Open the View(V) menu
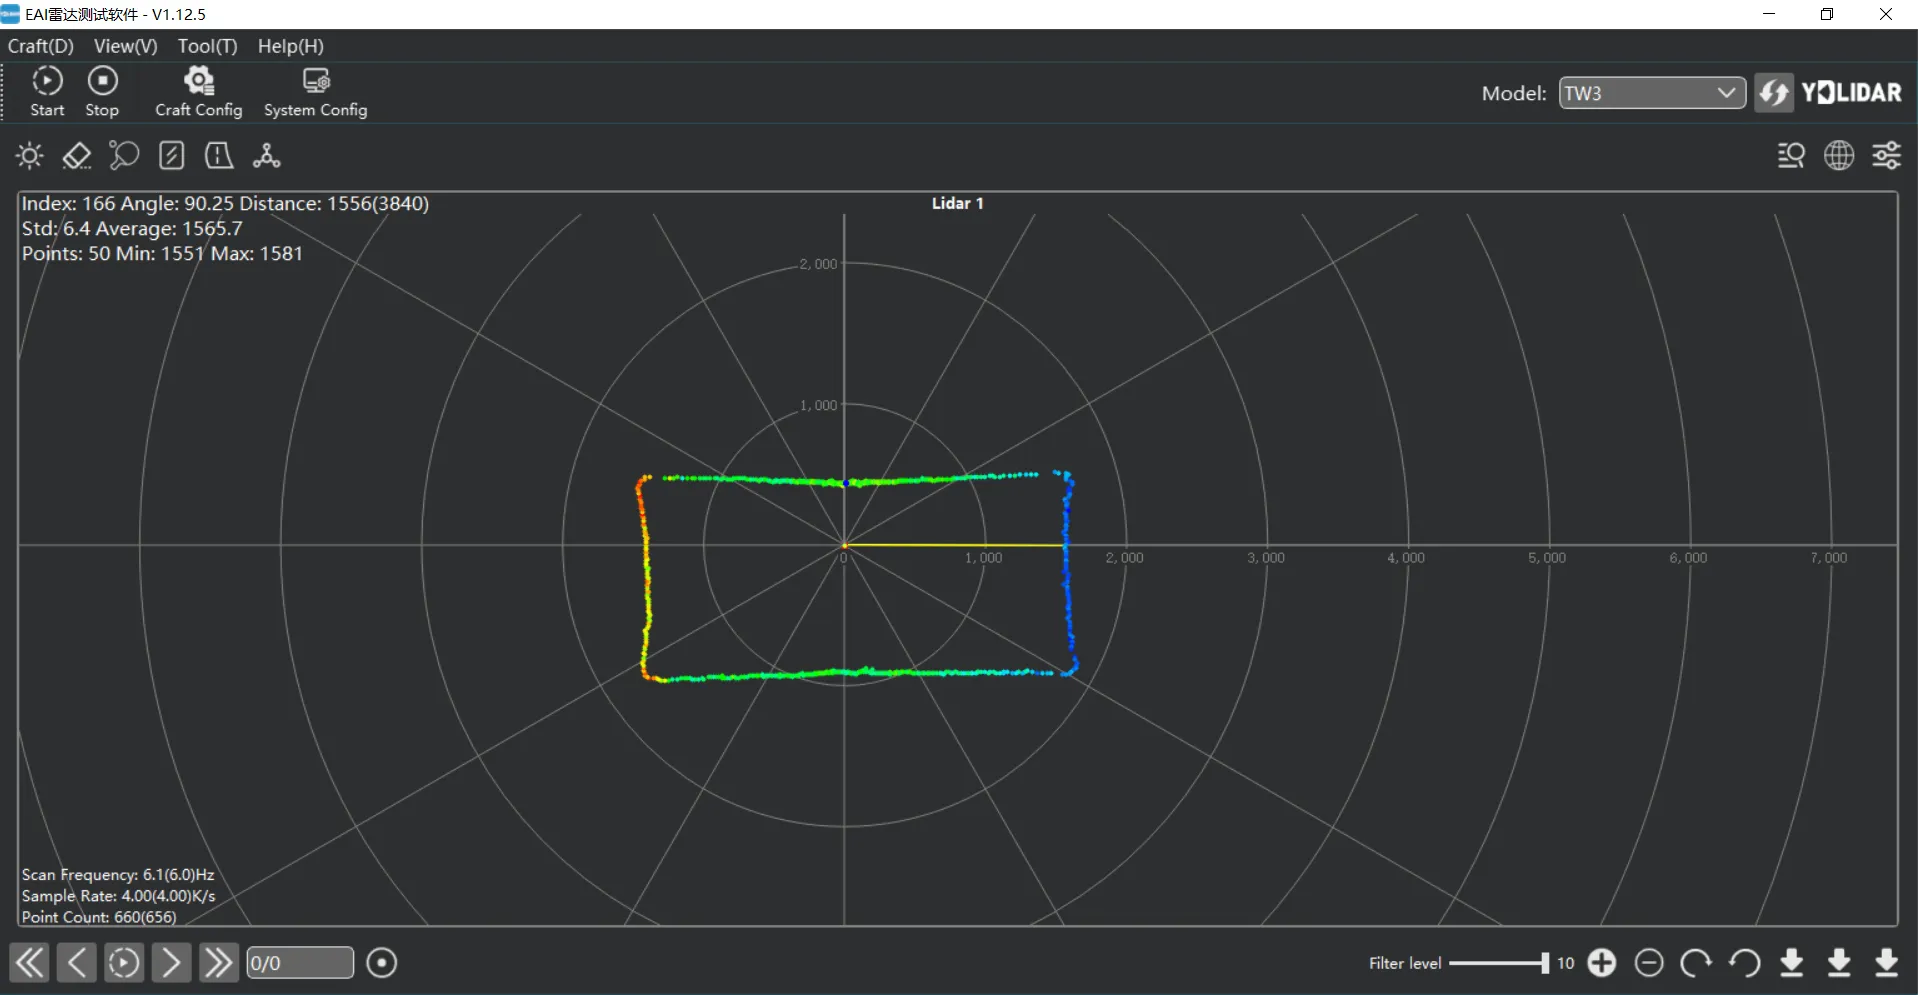This screenshot has width=1918, height=995. point(125,46)
